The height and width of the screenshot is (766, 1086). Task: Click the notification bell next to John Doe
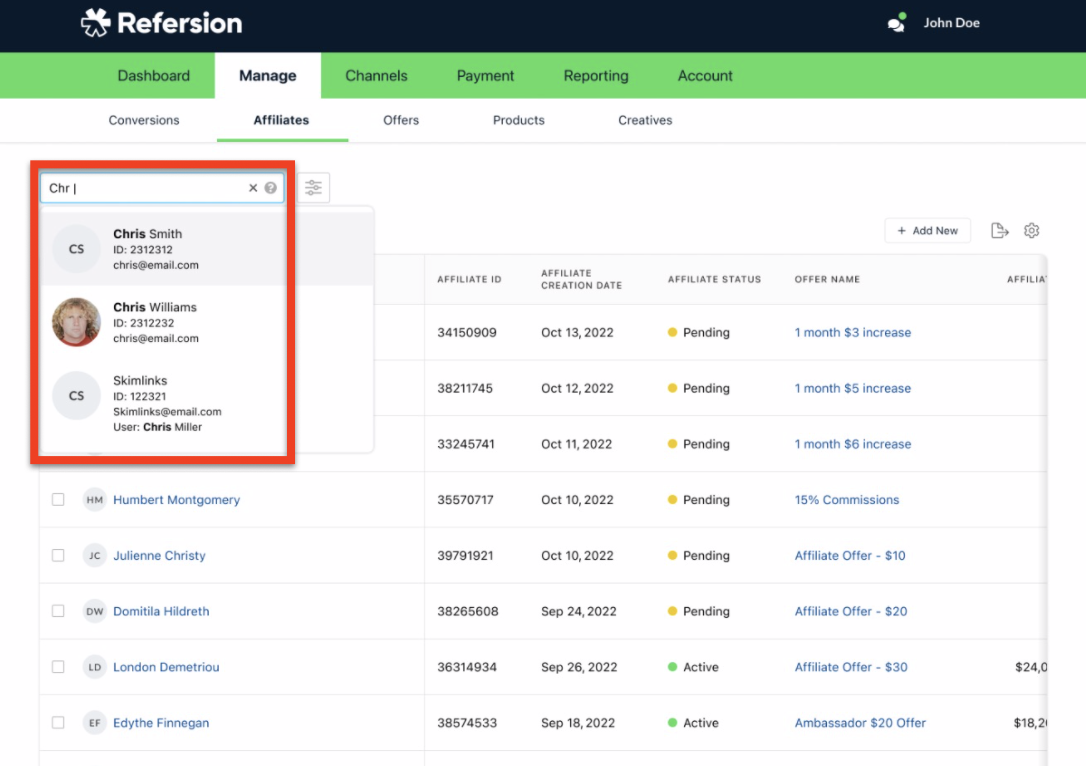click(x=897, y=22)
